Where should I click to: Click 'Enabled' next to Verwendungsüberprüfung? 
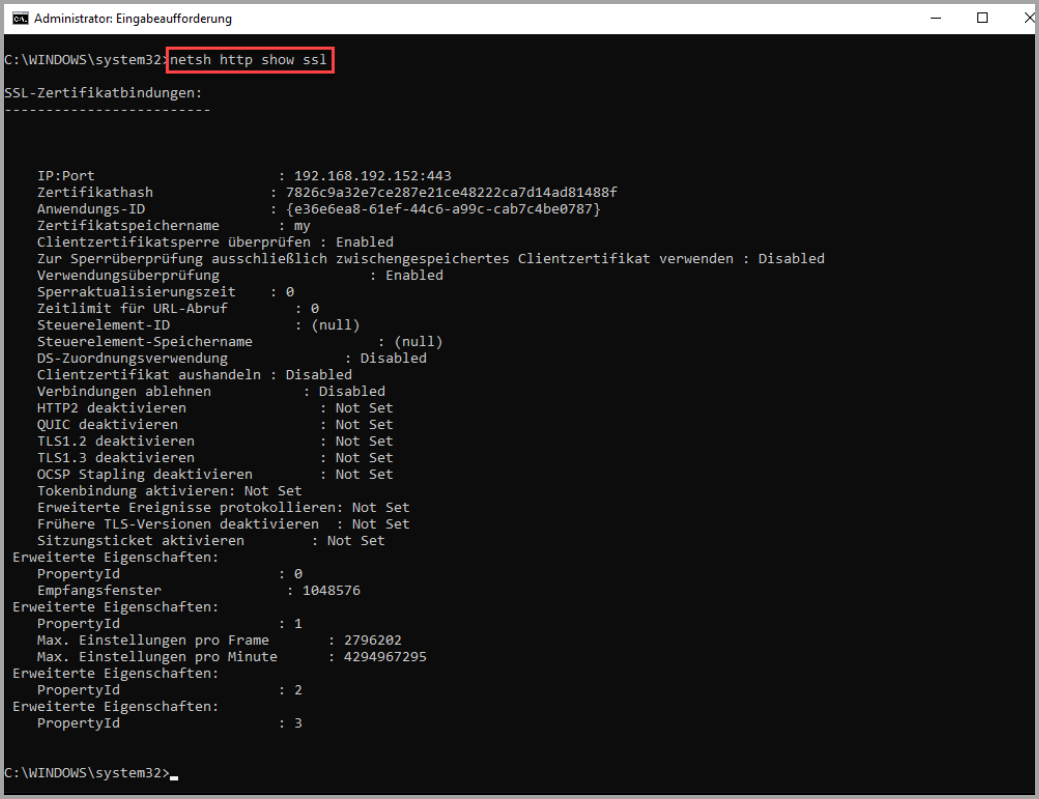point(414,275)
